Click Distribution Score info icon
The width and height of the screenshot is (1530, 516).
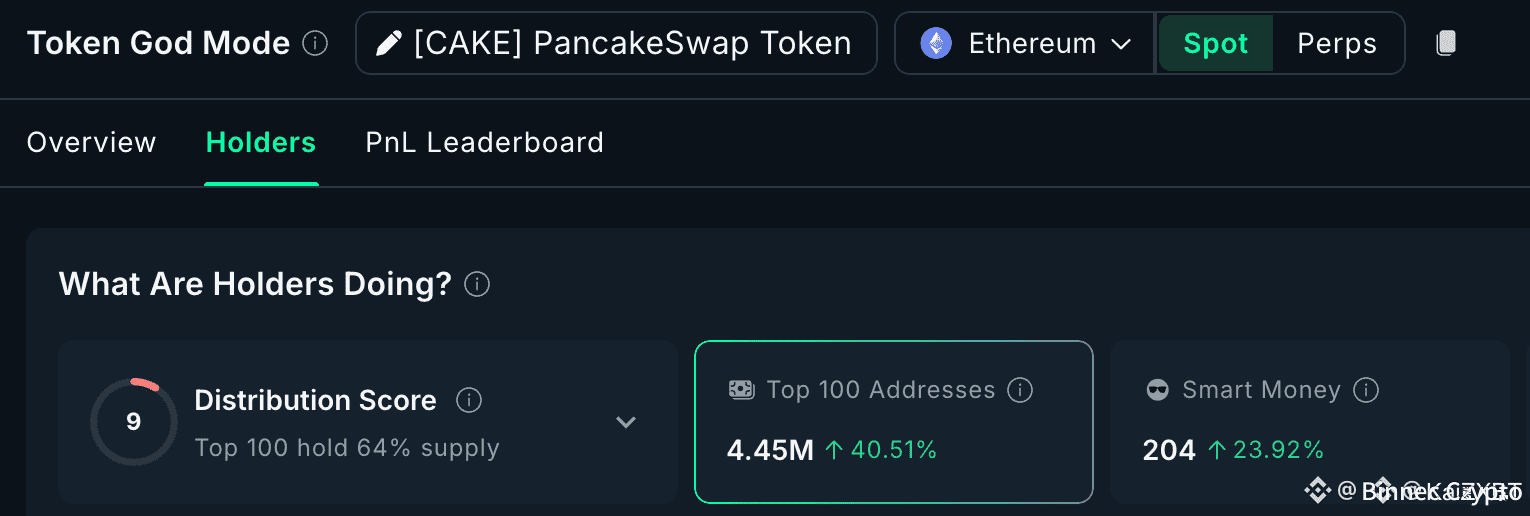(468, 401)
